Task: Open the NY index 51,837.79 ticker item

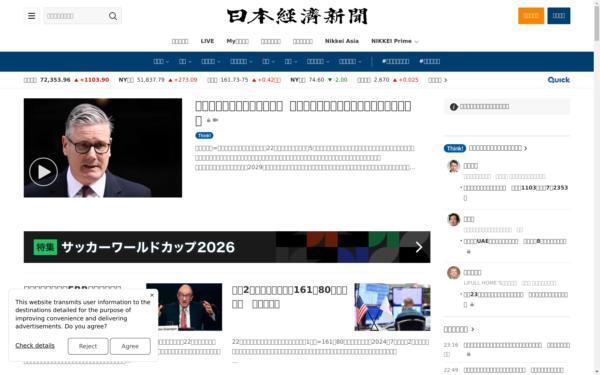Action: pos(158,80)
